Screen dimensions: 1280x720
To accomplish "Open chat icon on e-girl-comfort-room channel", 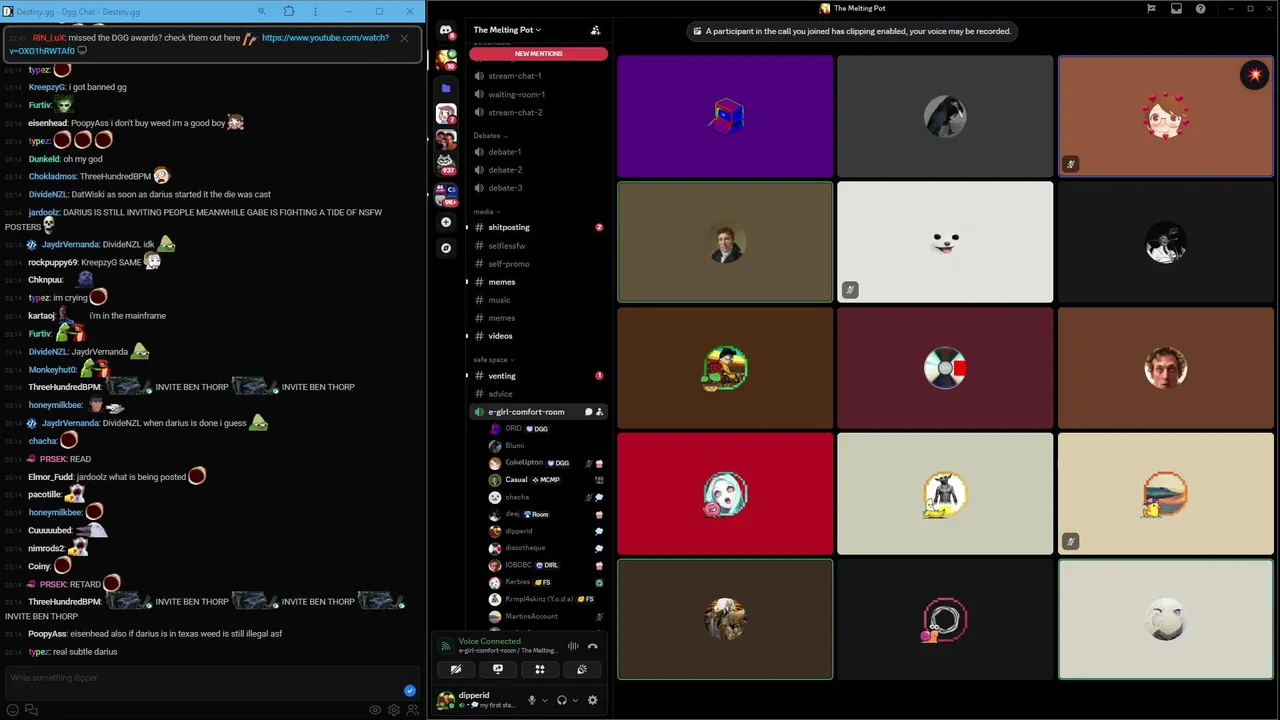I will [x=588, y=412].
